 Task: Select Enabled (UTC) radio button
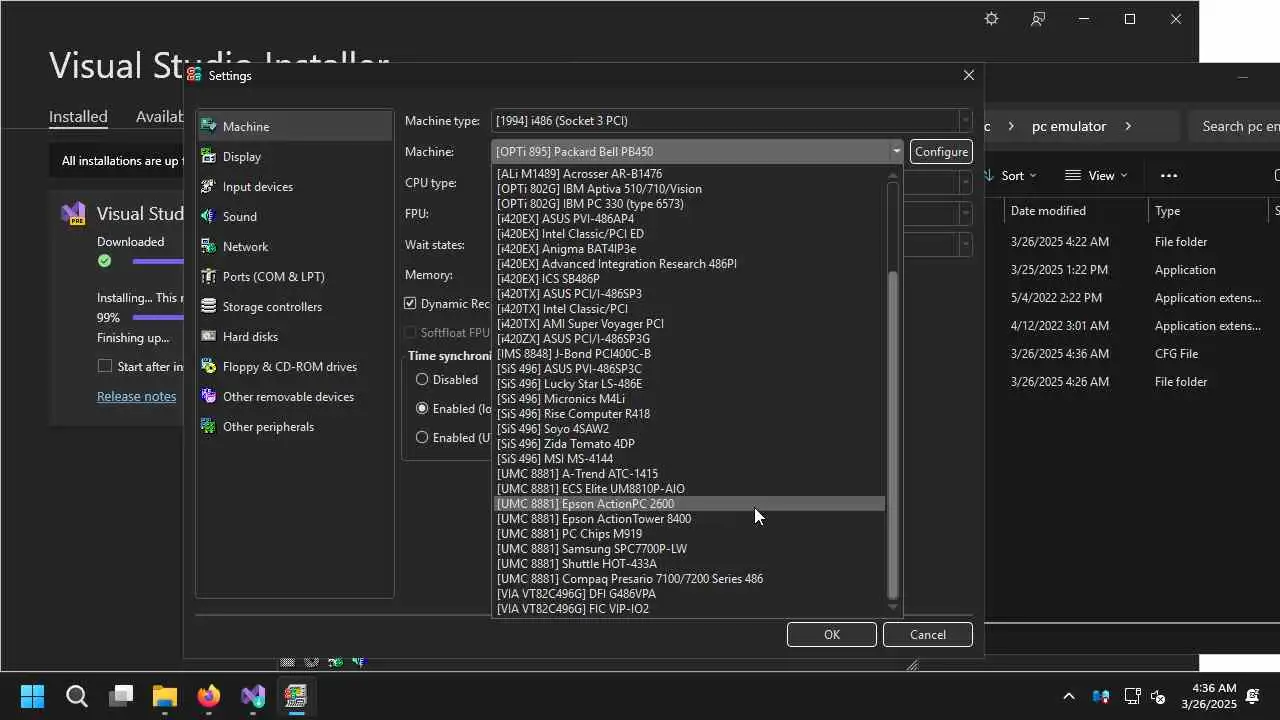tap(422, 437)
